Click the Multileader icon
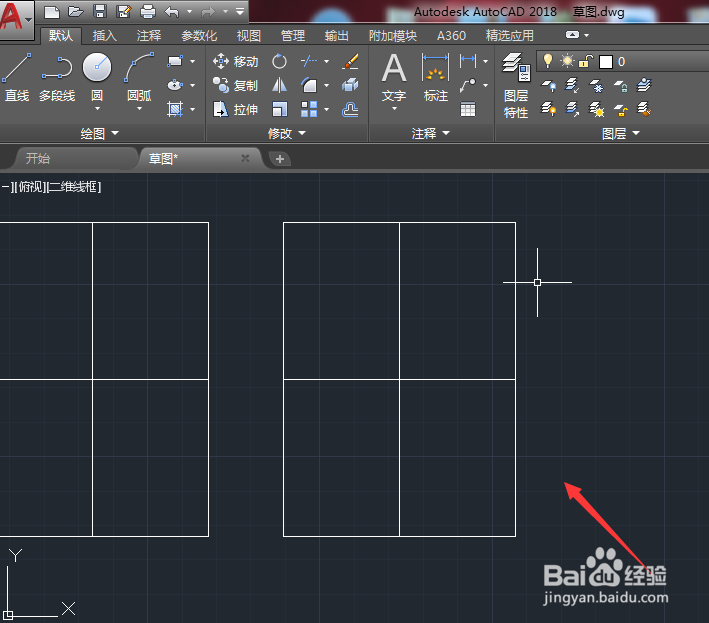709x623 pixels. click(x=468, y=85)
